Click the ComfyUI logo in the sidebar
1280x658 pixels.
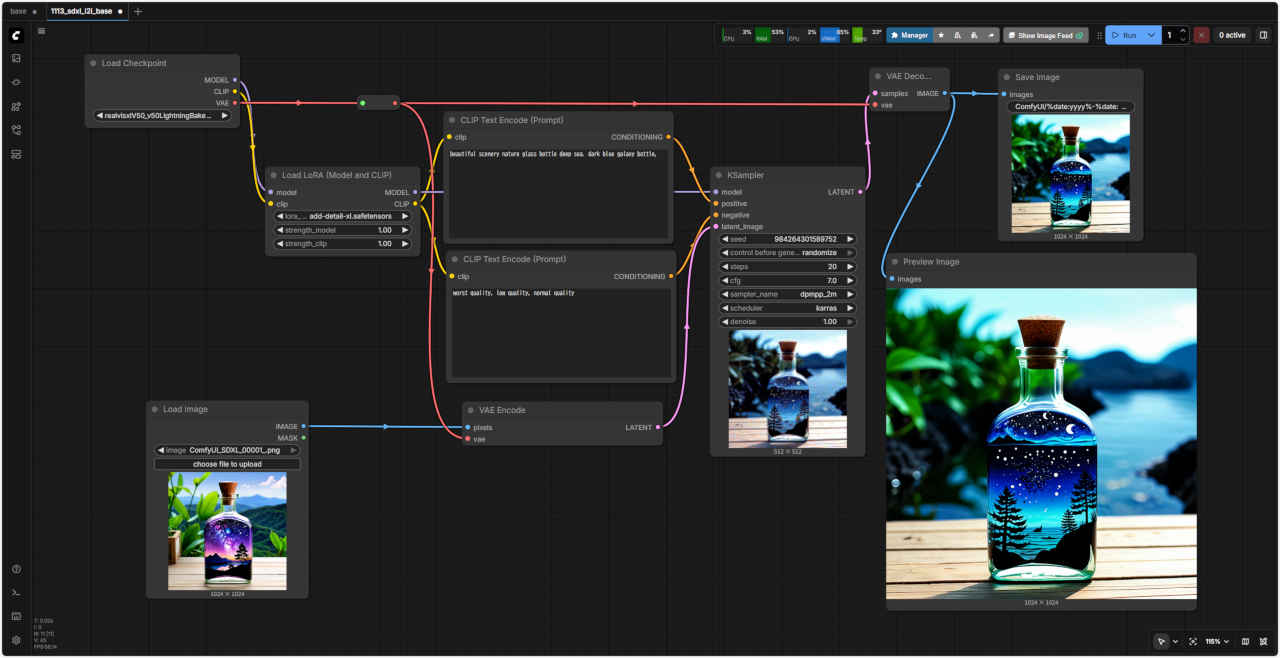[16, 35]
